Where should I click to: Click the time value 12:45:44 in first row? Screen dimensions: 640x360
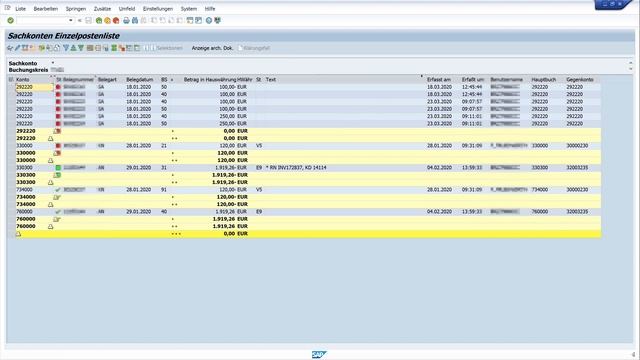click(472, 87)
